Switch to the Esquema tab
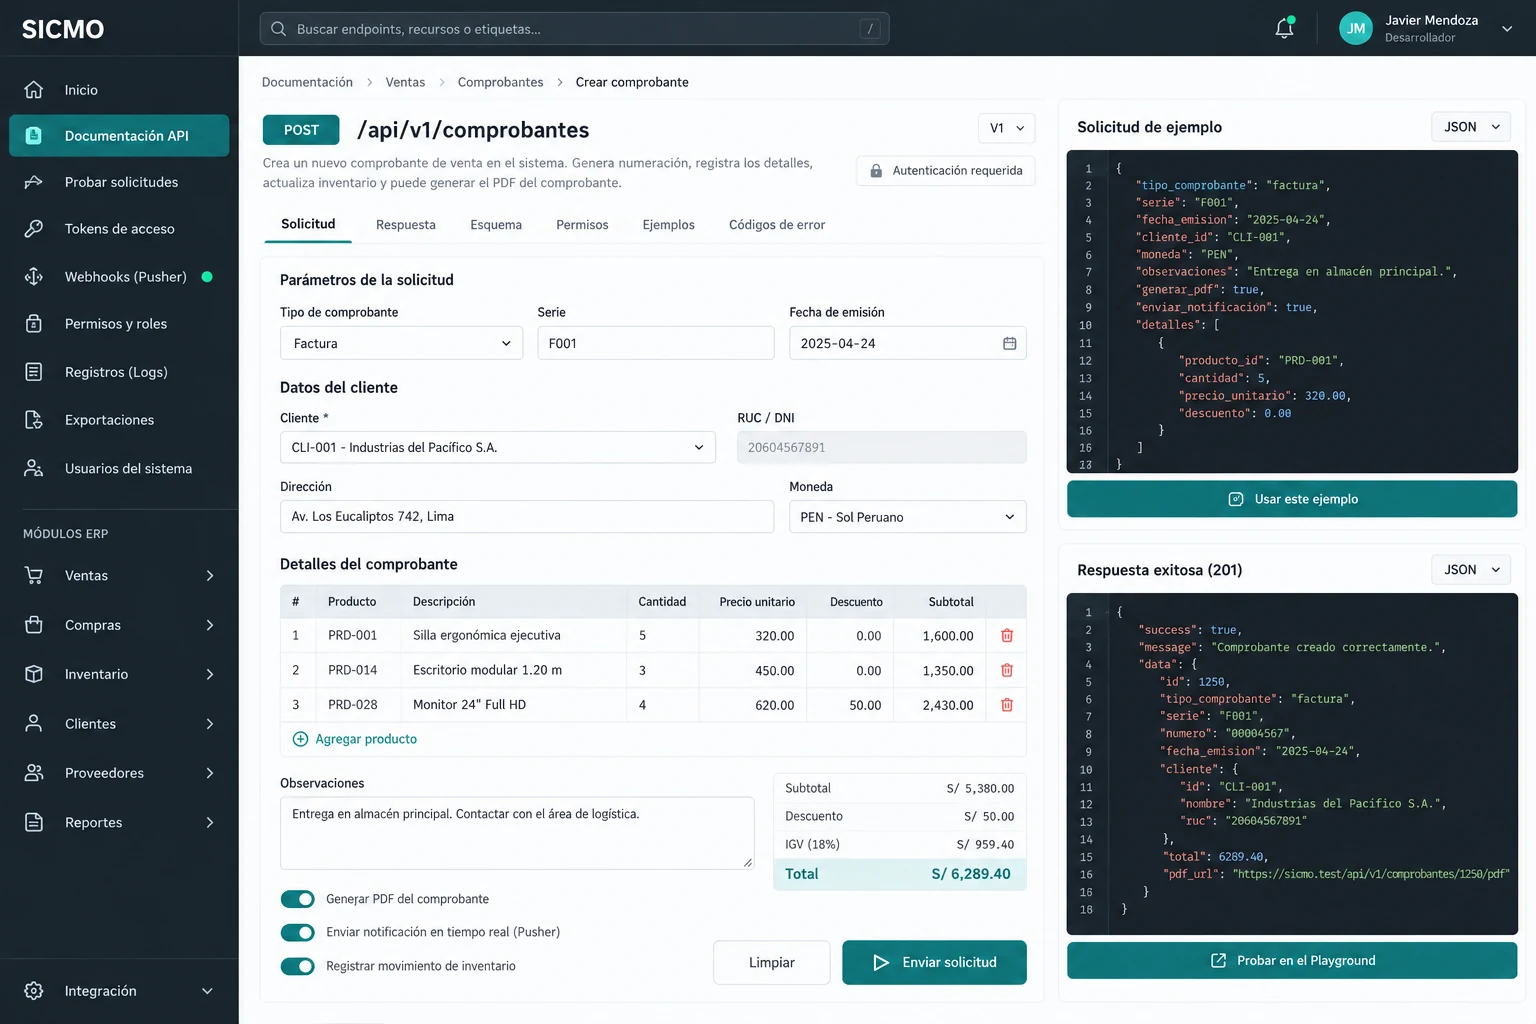This screenshot has width=1536, height=1024. pos(496,225)
